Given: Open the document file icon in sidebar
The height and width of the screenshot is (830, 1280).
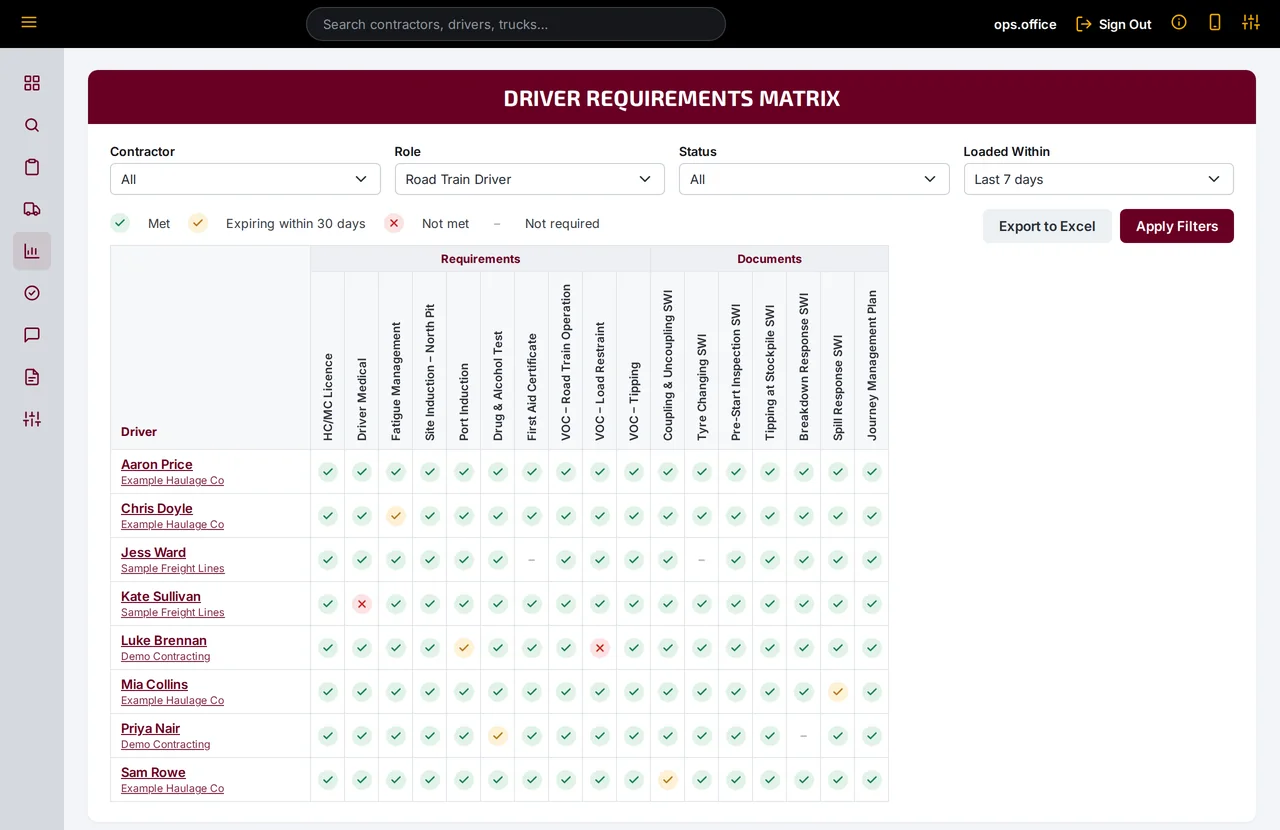Looking at the screenshot, I should [x=32, y=377].
